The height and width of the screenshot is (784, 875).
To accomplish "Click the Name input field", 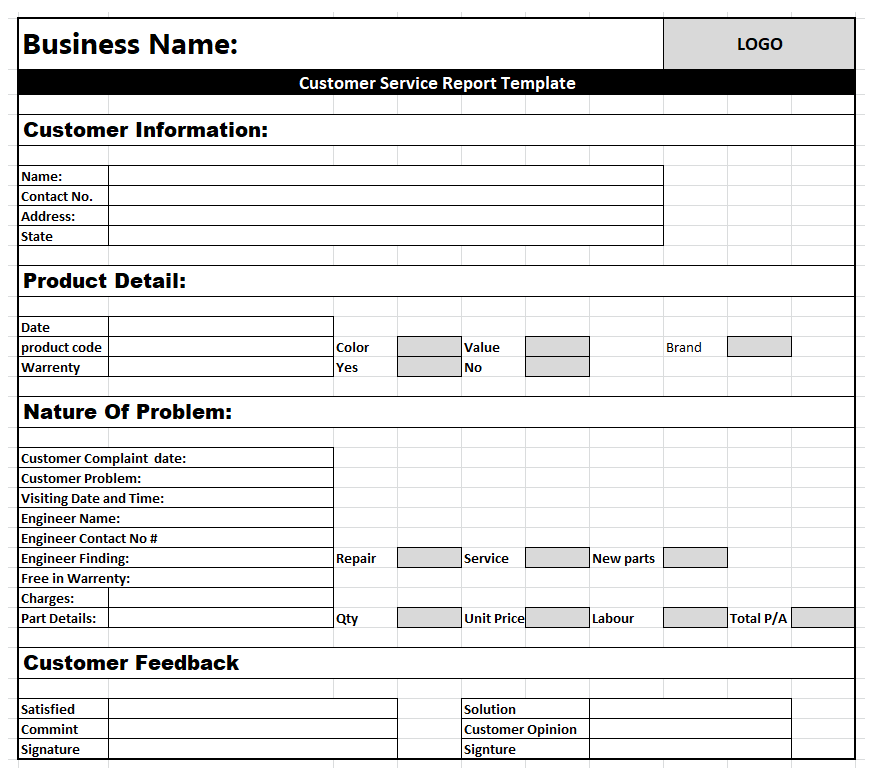I will pyautogui.click(x=385, y=176).
